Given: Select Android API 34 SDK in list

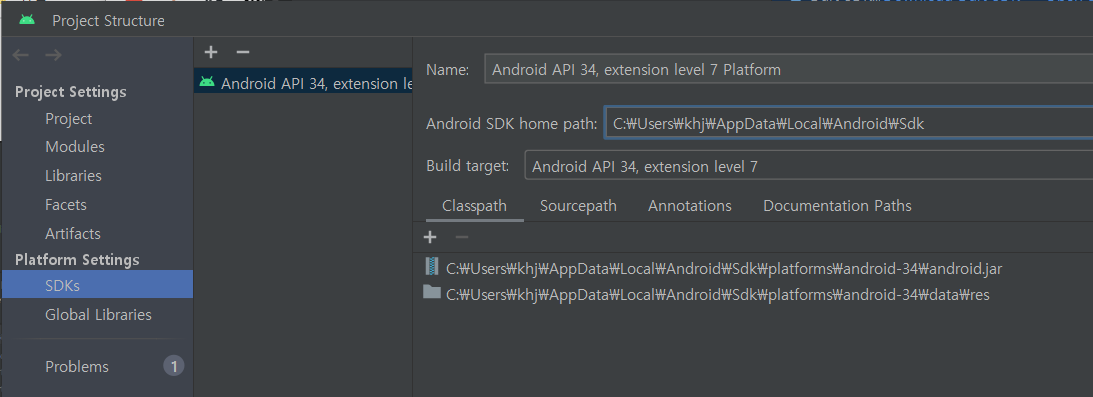Looking at the screenshot, I should (303, 83).
